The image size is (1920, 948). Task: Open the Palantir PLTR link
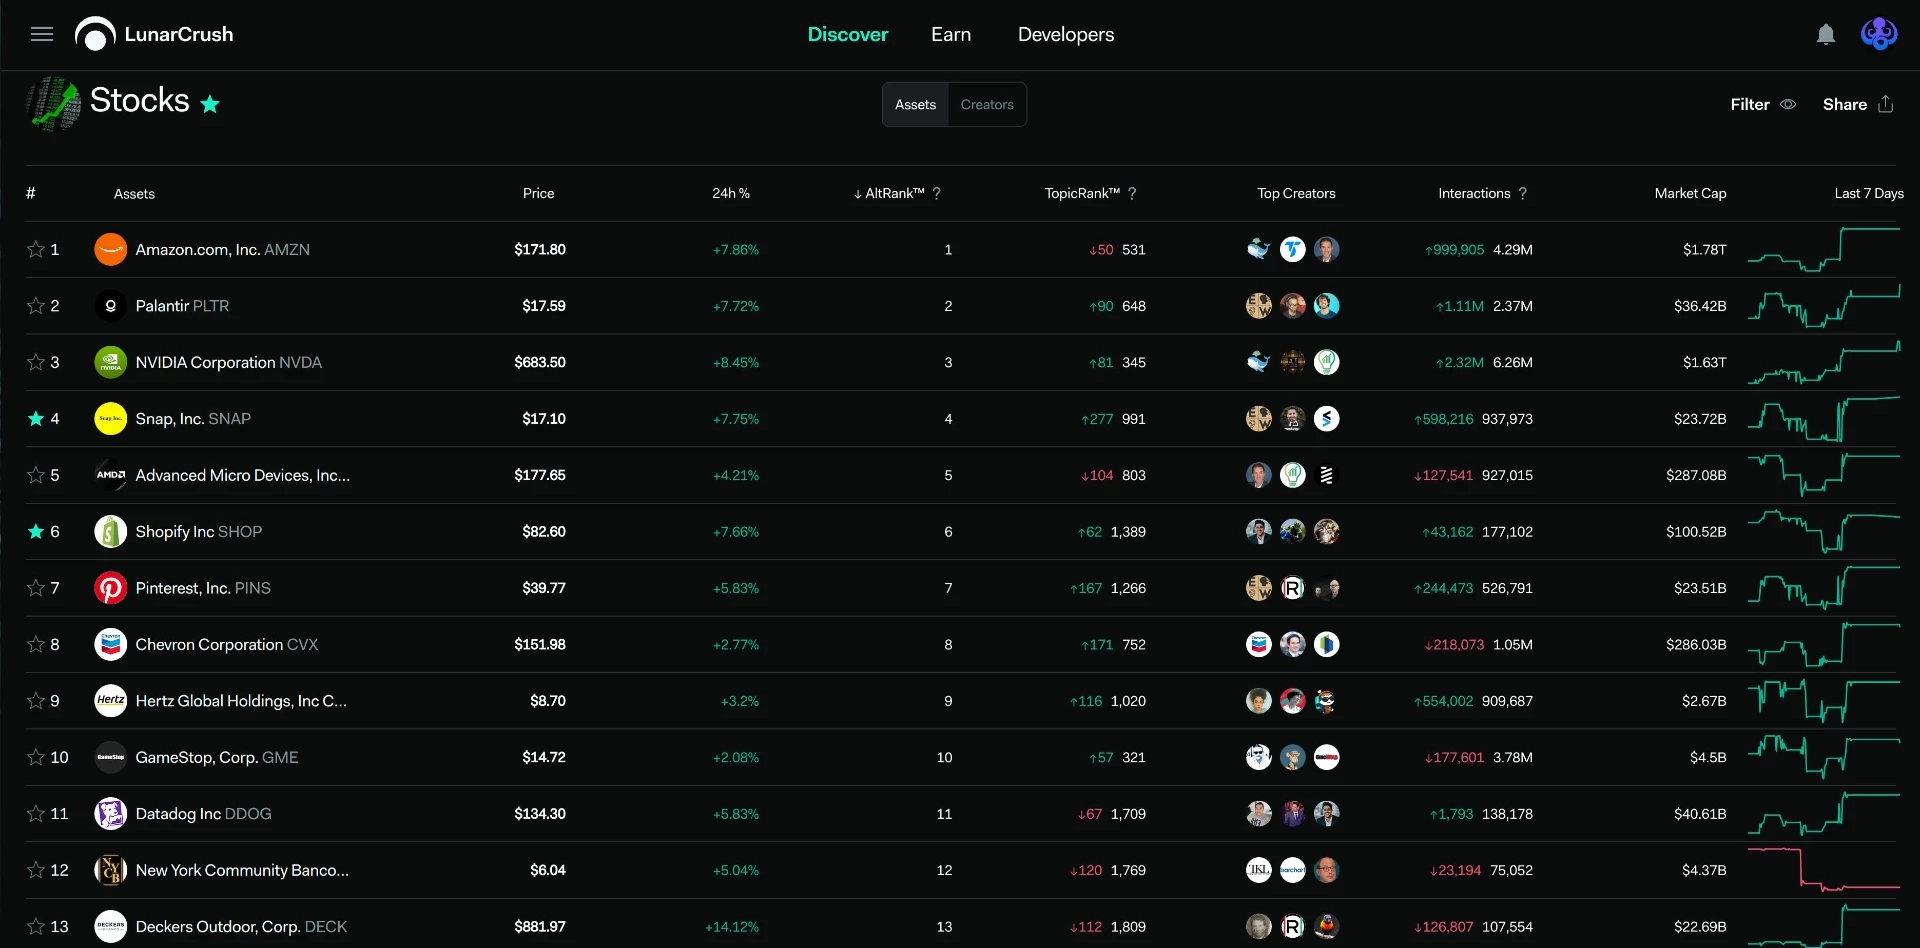(x=182, y=306)
